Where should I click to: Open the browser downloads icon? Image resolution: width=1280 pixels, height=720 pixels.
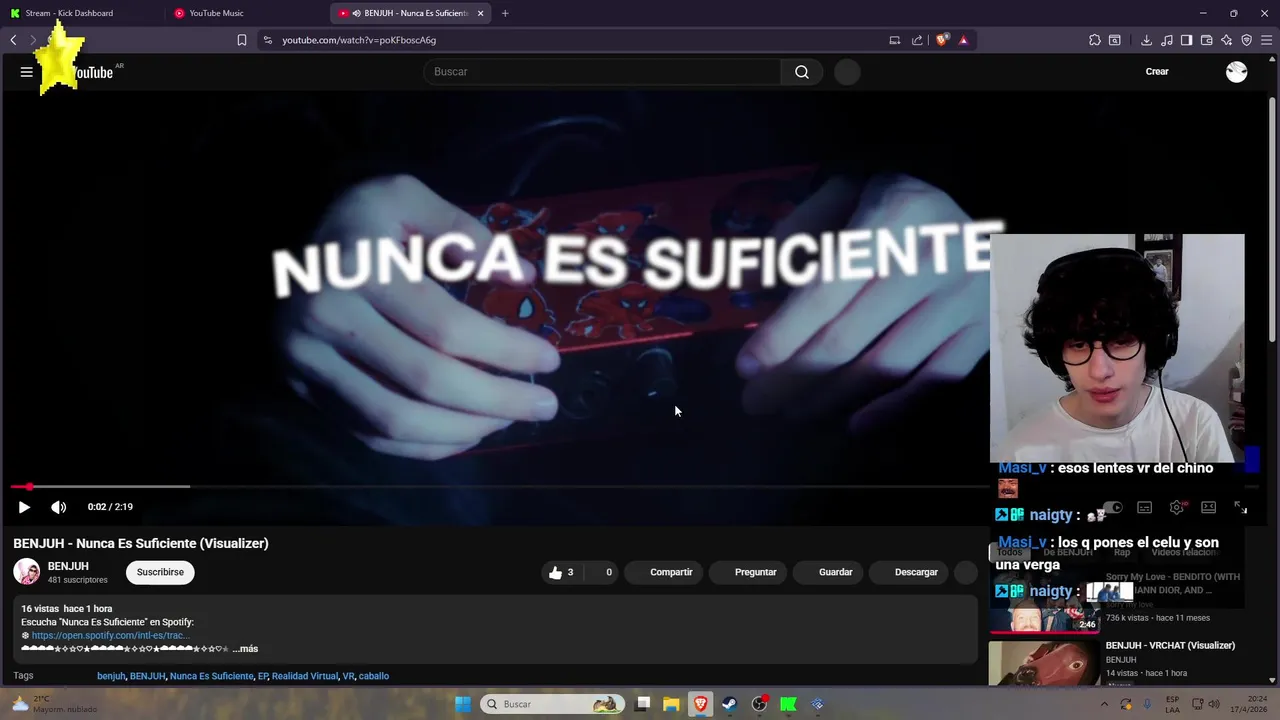pos(1146,40)
